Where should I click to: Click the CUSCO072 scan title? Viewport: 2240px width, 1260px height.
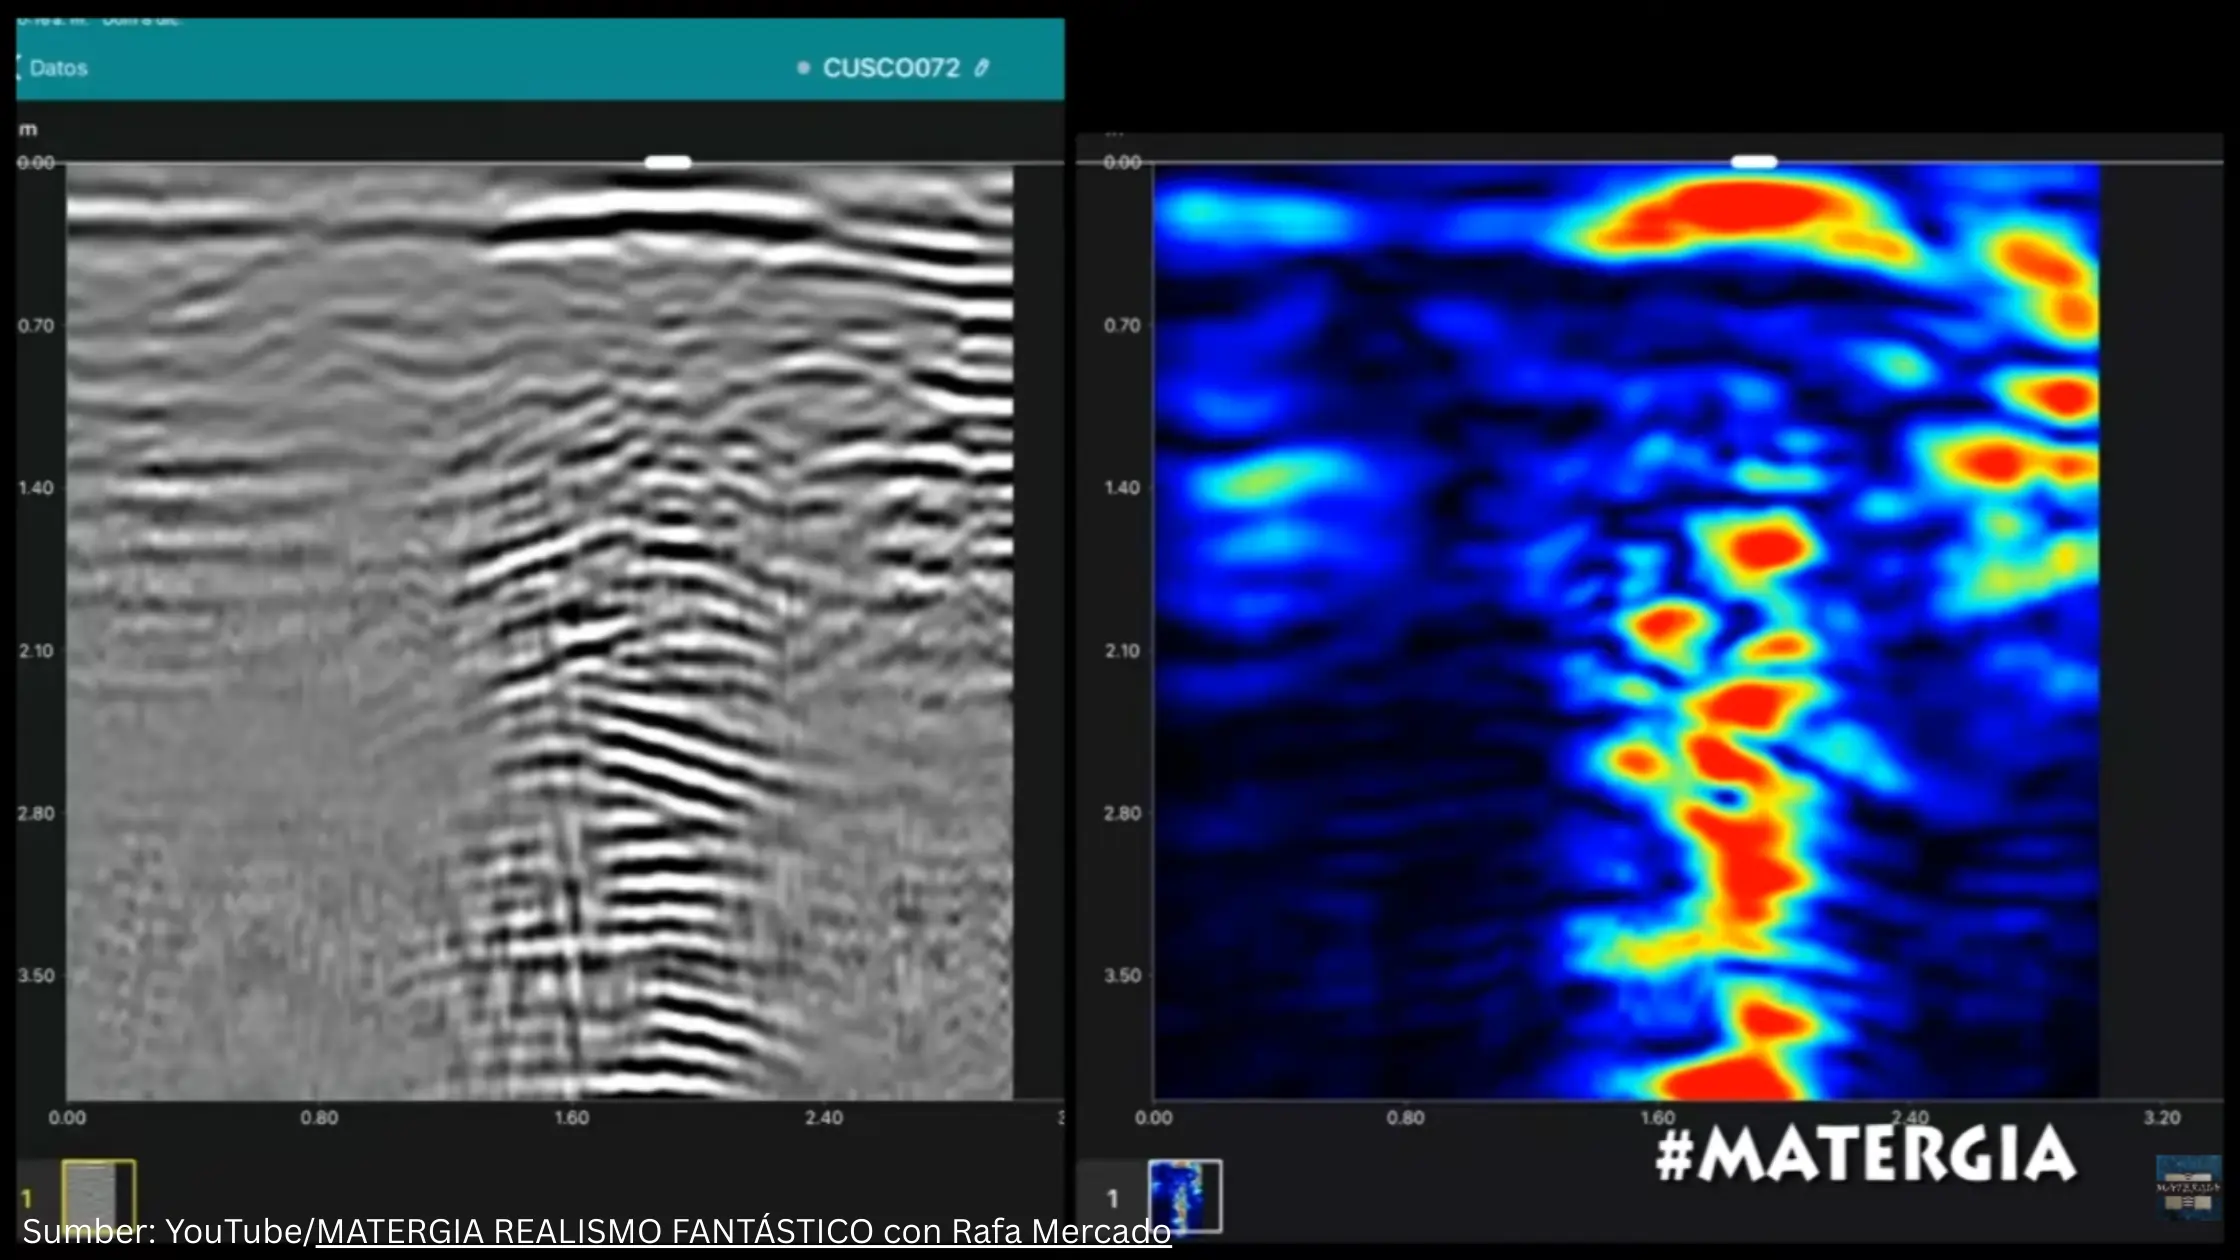click(890, 68)
